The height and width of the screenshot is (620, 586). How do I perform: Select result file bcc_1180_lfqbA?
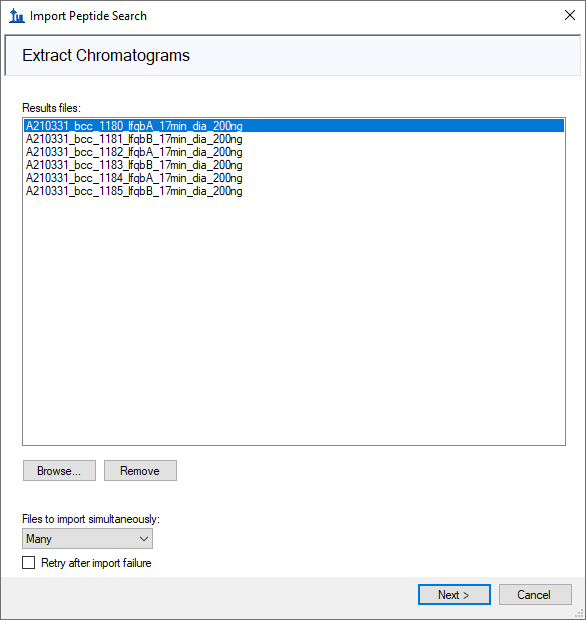point(294,126)
